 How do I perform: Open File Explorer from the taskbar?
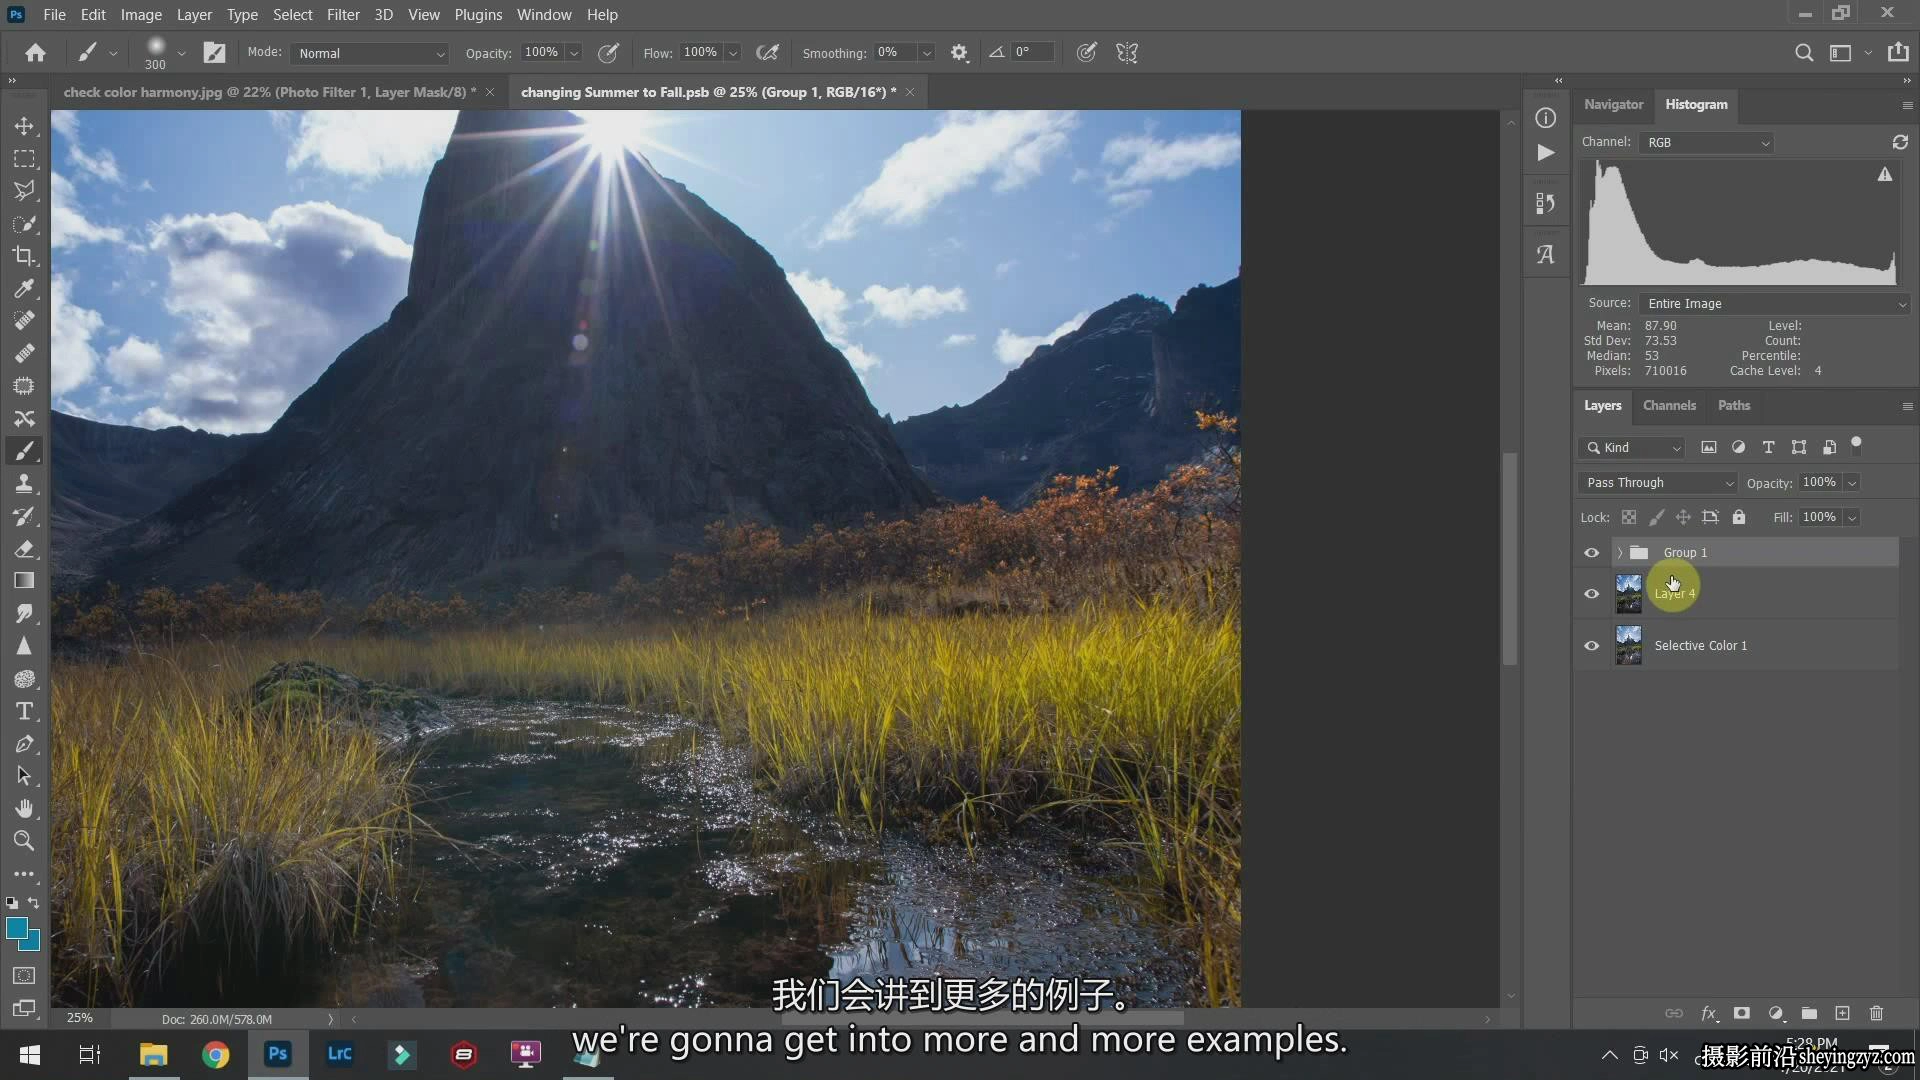click(153, 1054)
